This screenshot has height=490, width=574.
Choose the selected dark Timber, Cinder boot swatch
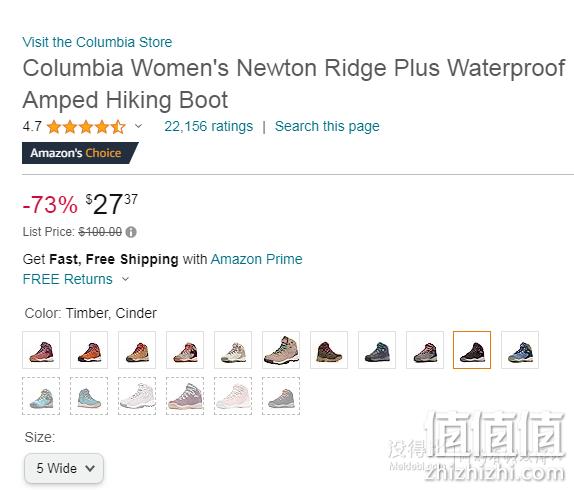coord(472,350)
